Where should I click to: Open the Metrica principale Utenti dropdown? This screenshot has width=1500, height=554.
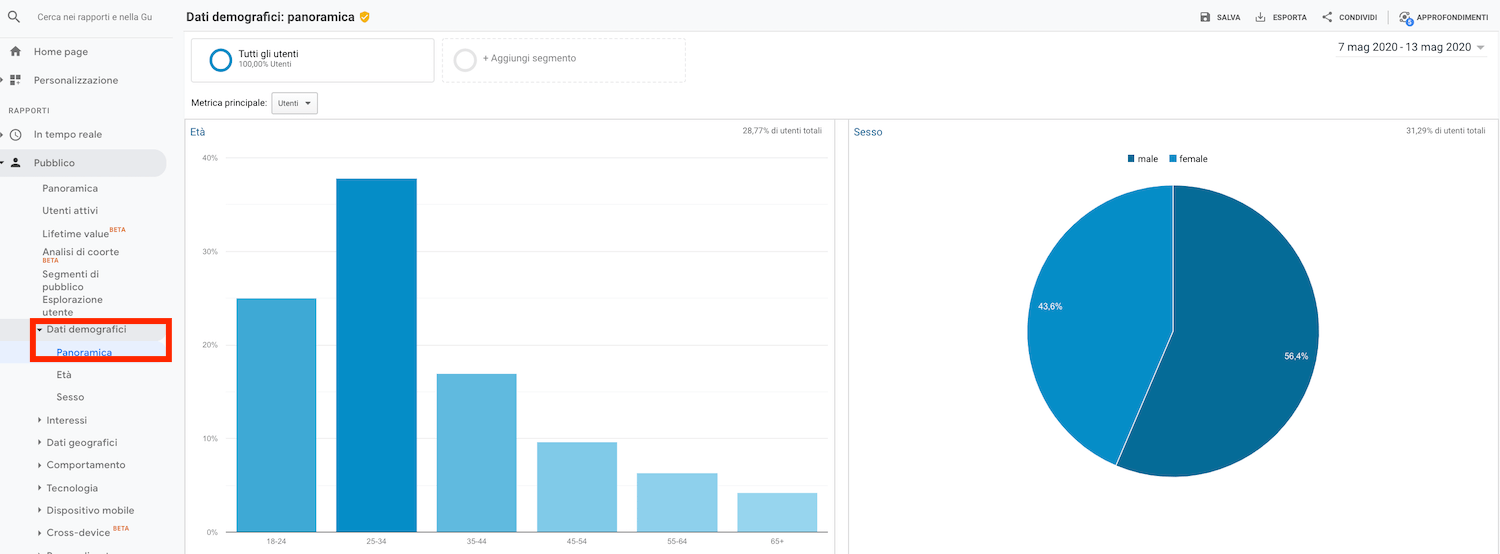coord(294,103)
